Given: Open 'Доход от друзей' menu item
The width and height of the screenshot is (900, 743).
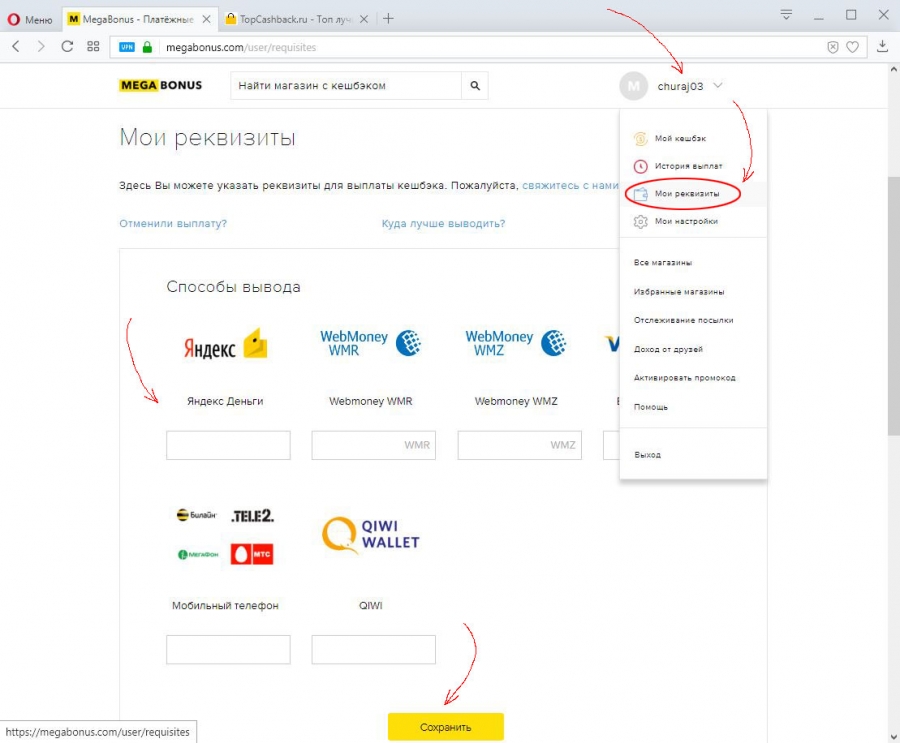Looking at the screenshot, I should click(668, 349).
